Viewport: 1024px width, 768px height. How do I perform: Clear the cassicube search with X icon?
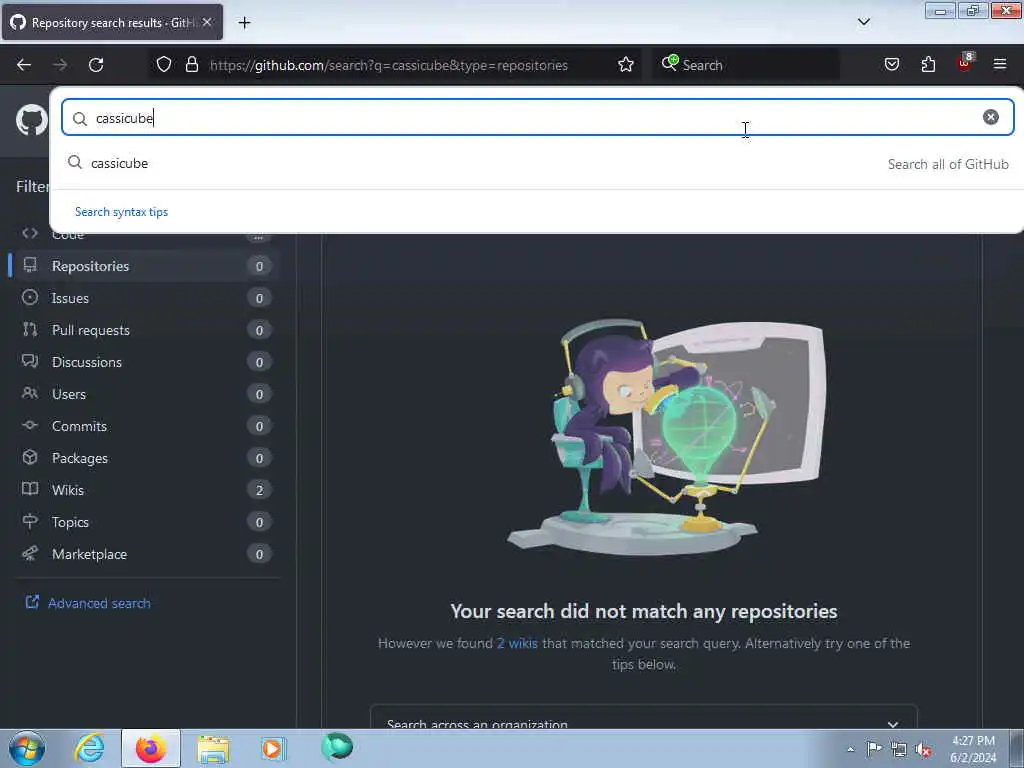pyautogui.click(x=991, y=117)
